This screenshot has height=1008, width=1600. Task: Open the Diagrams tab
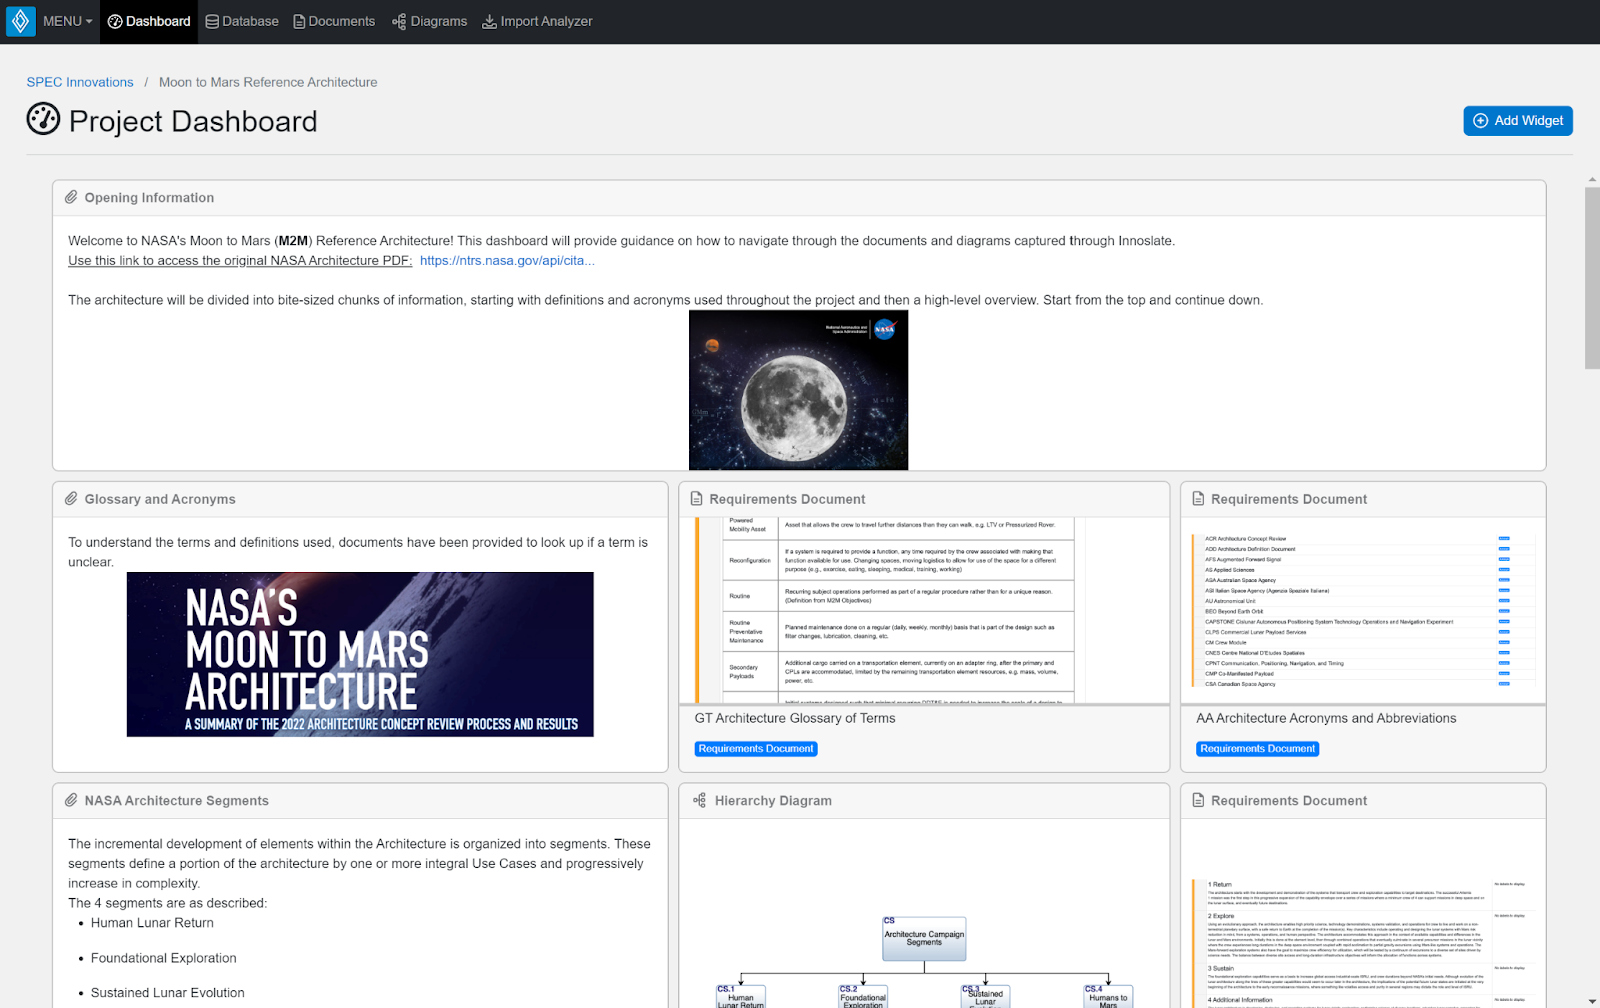[430, 21]
